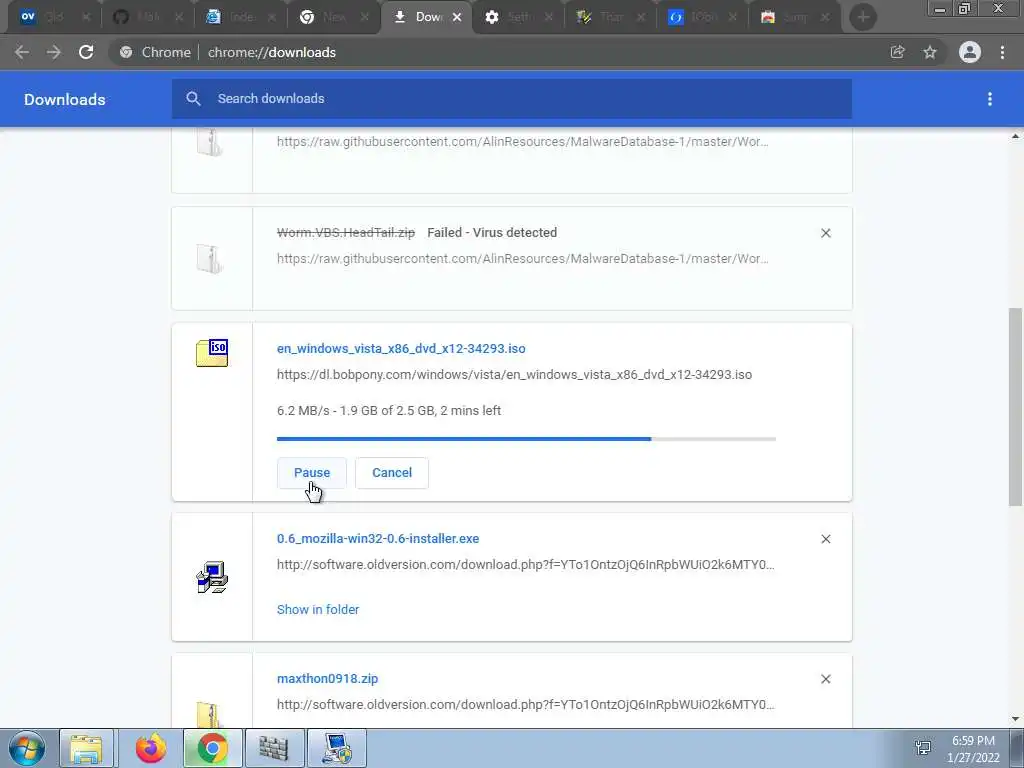Click the Chrome taskbar icon
Viewport: 1024px width, 768px height.
(212, 748)
